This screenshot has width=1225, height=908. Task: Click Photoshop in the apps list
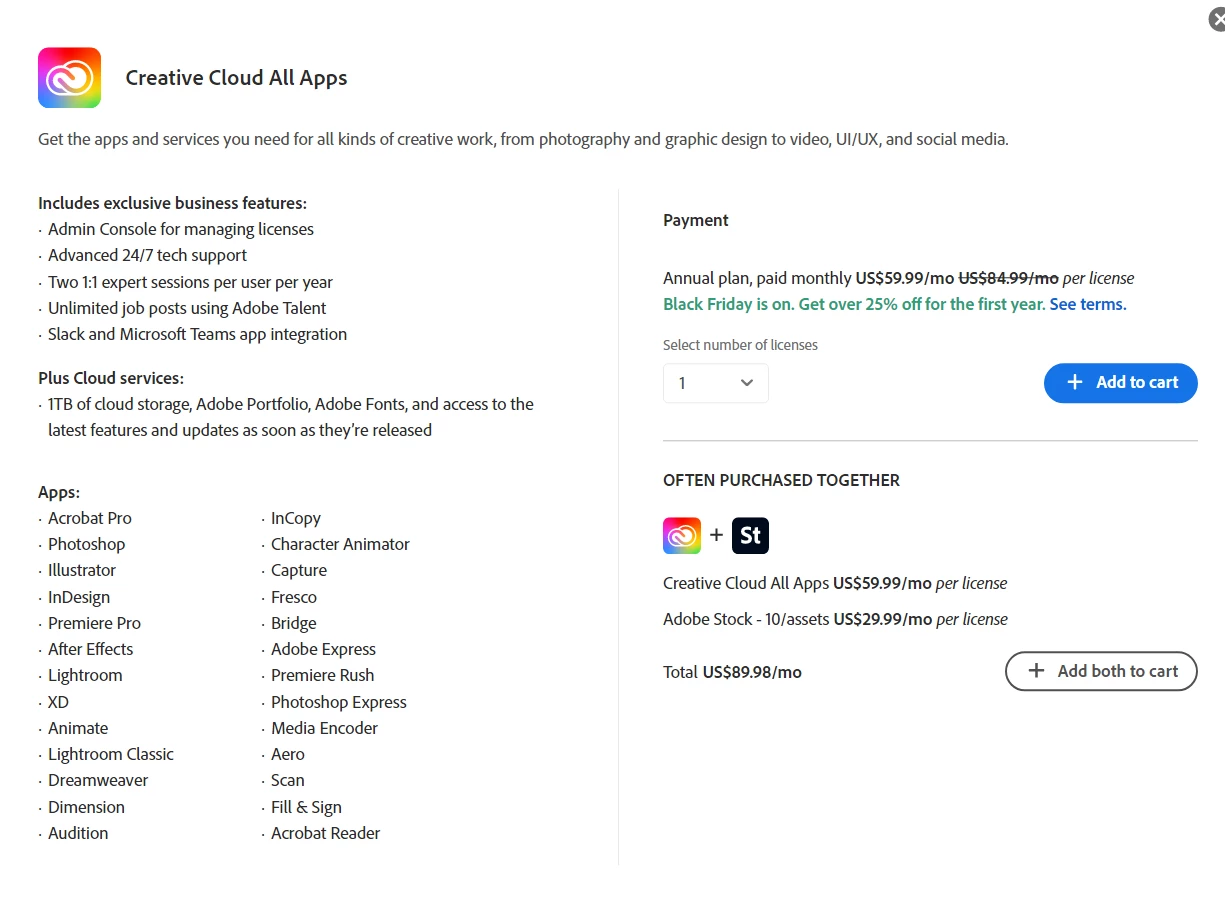coord(87,544)
